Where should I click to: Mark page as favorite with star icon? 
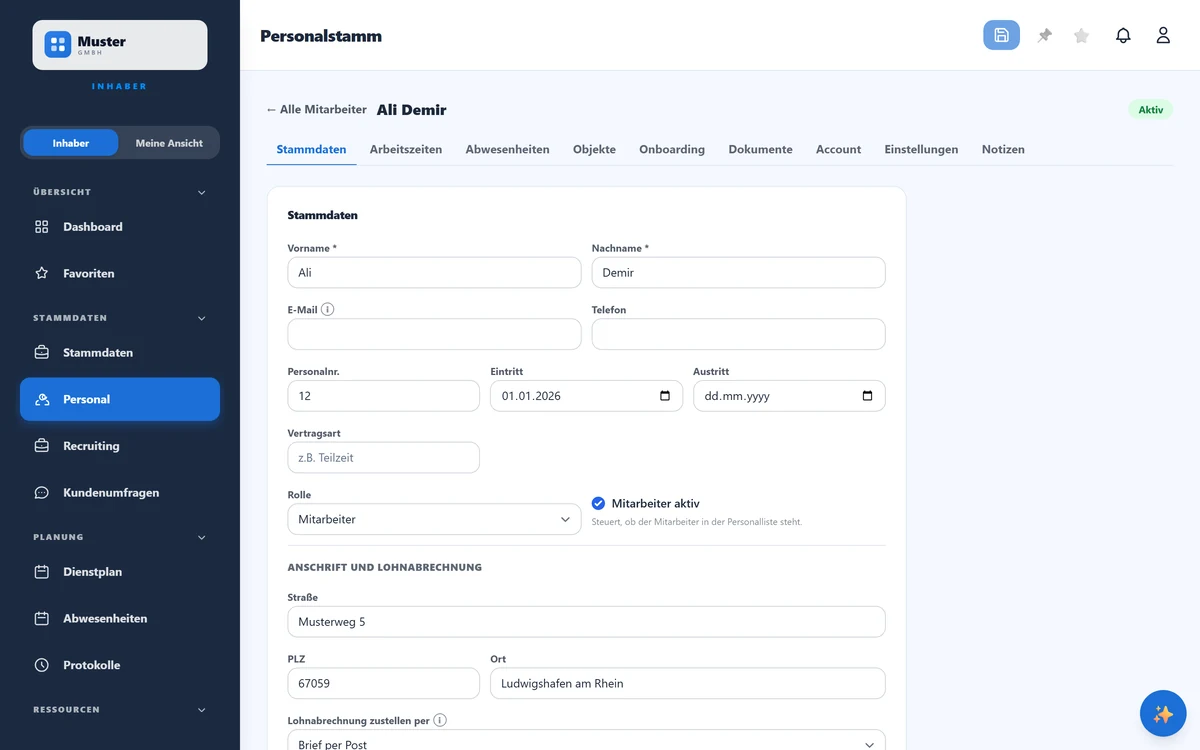(1081, 35)
